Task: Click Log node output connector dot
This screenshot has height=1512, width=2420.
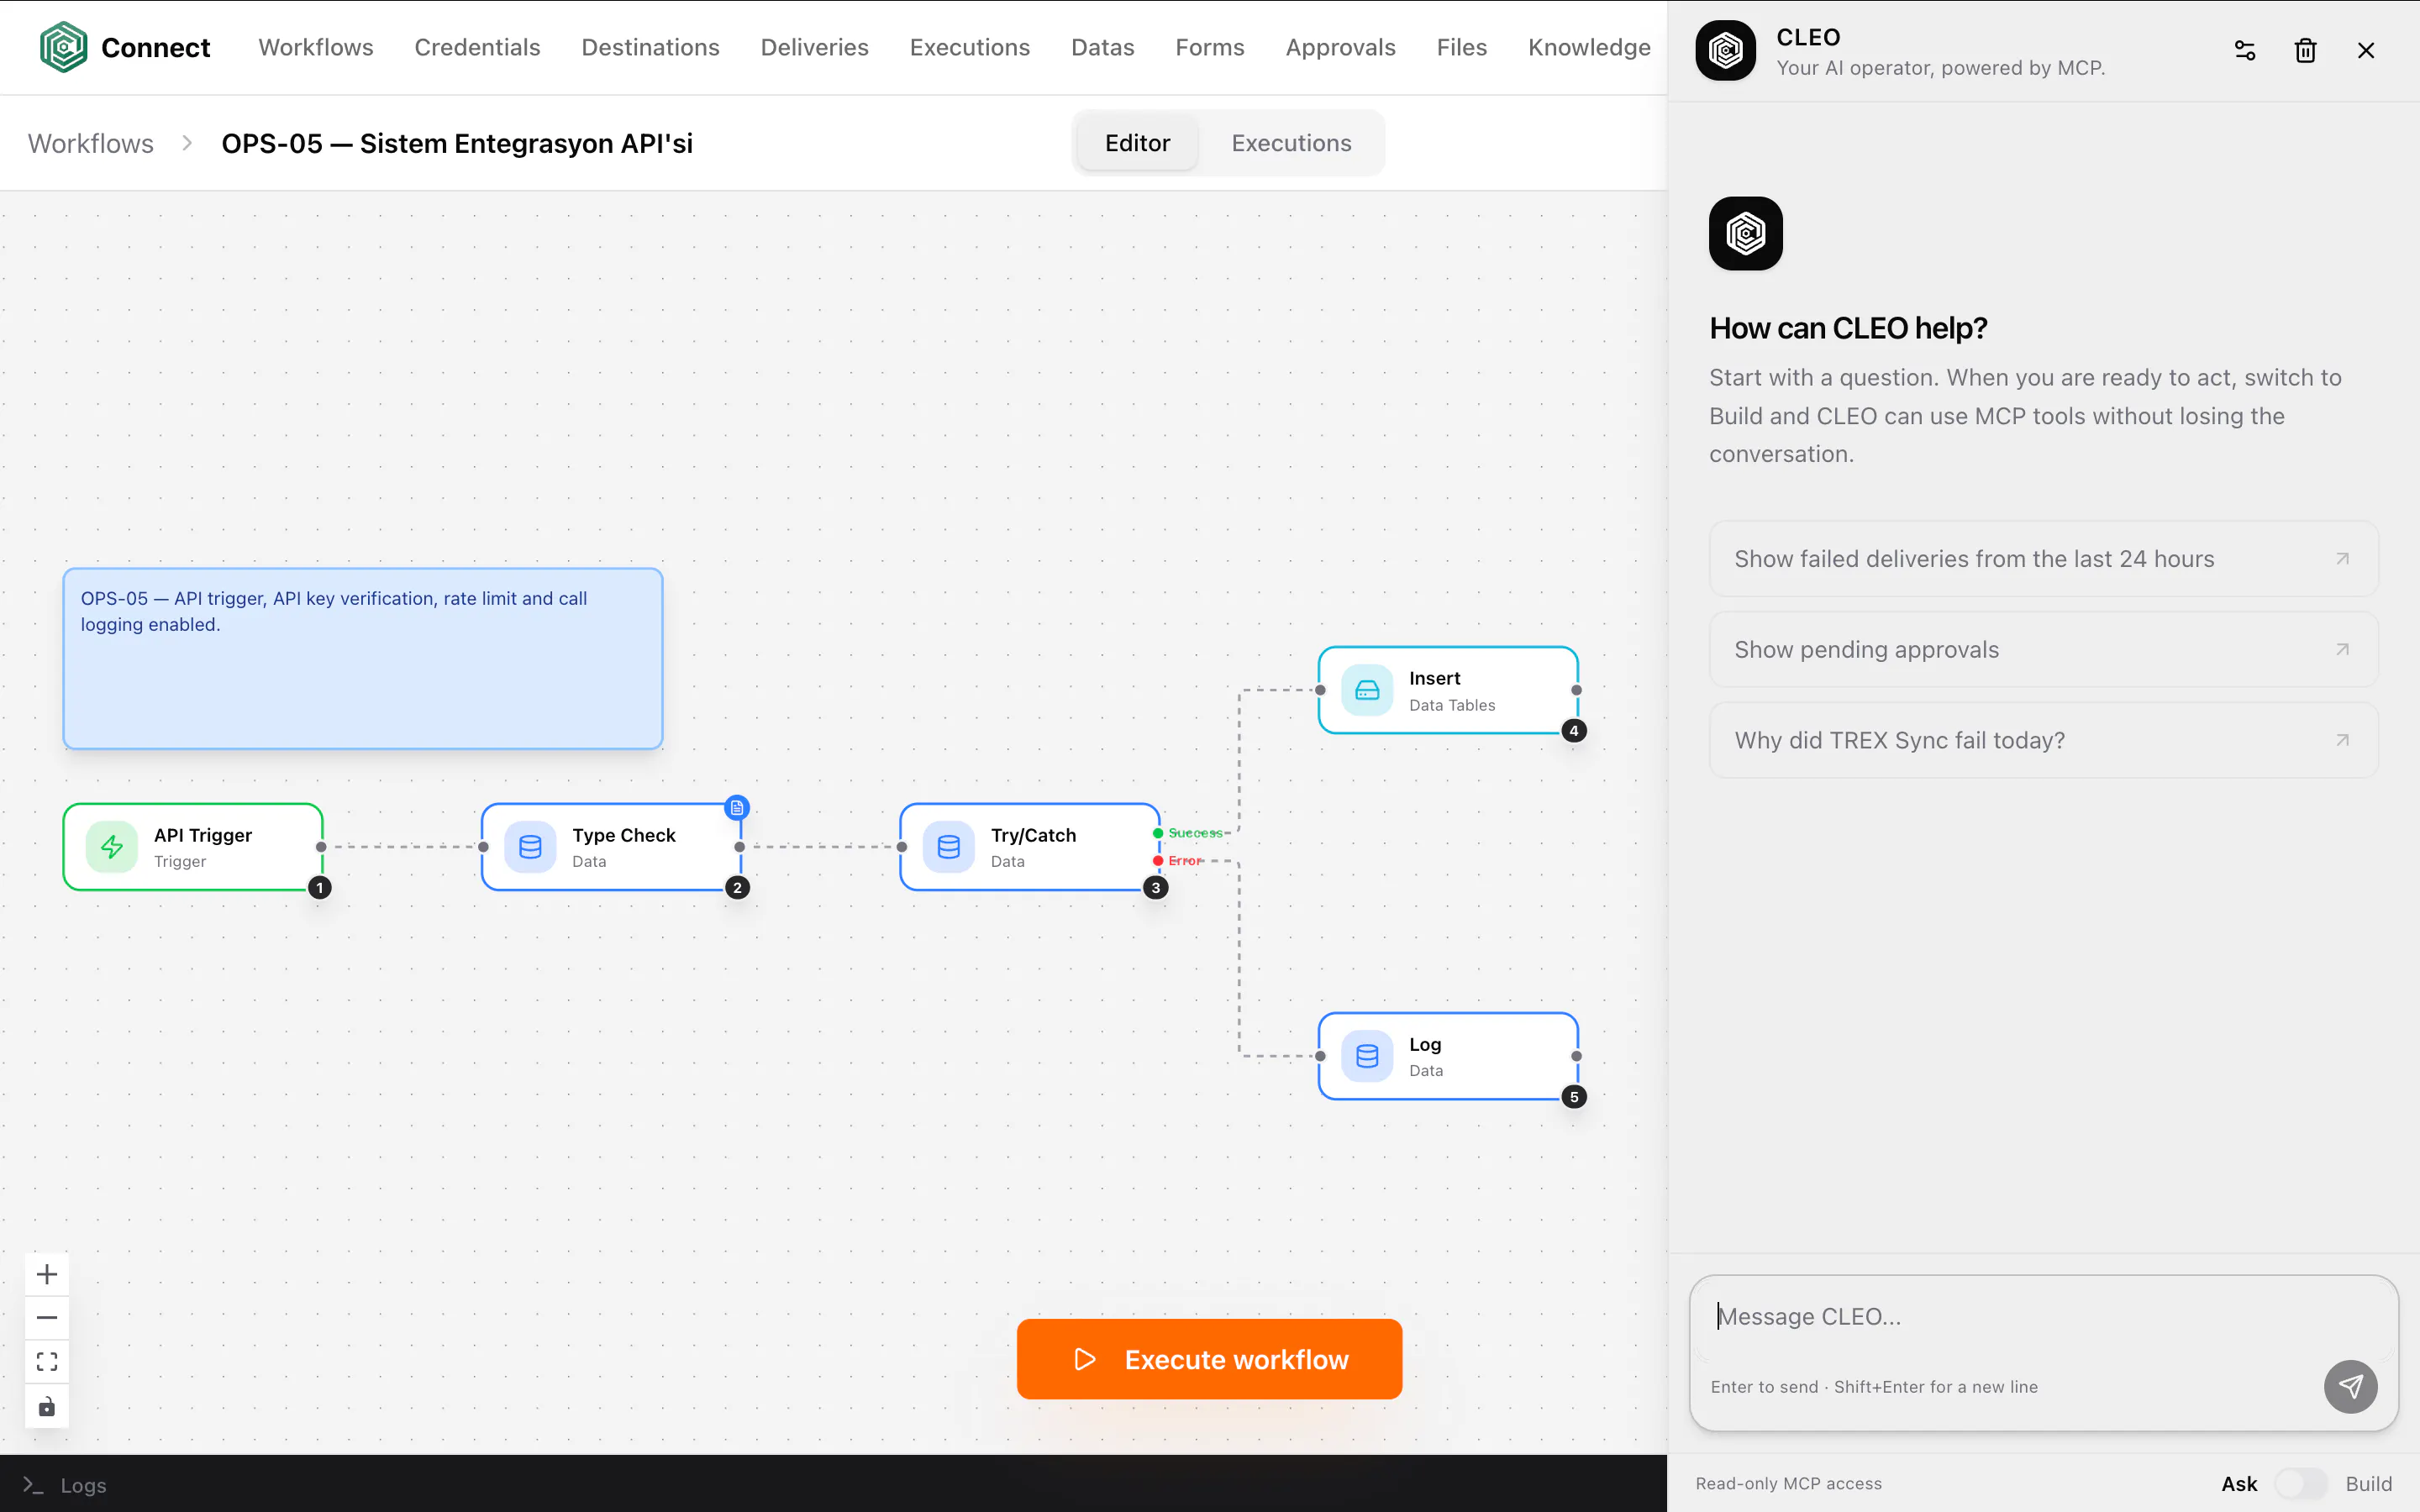Action: pos(1577,1056)
